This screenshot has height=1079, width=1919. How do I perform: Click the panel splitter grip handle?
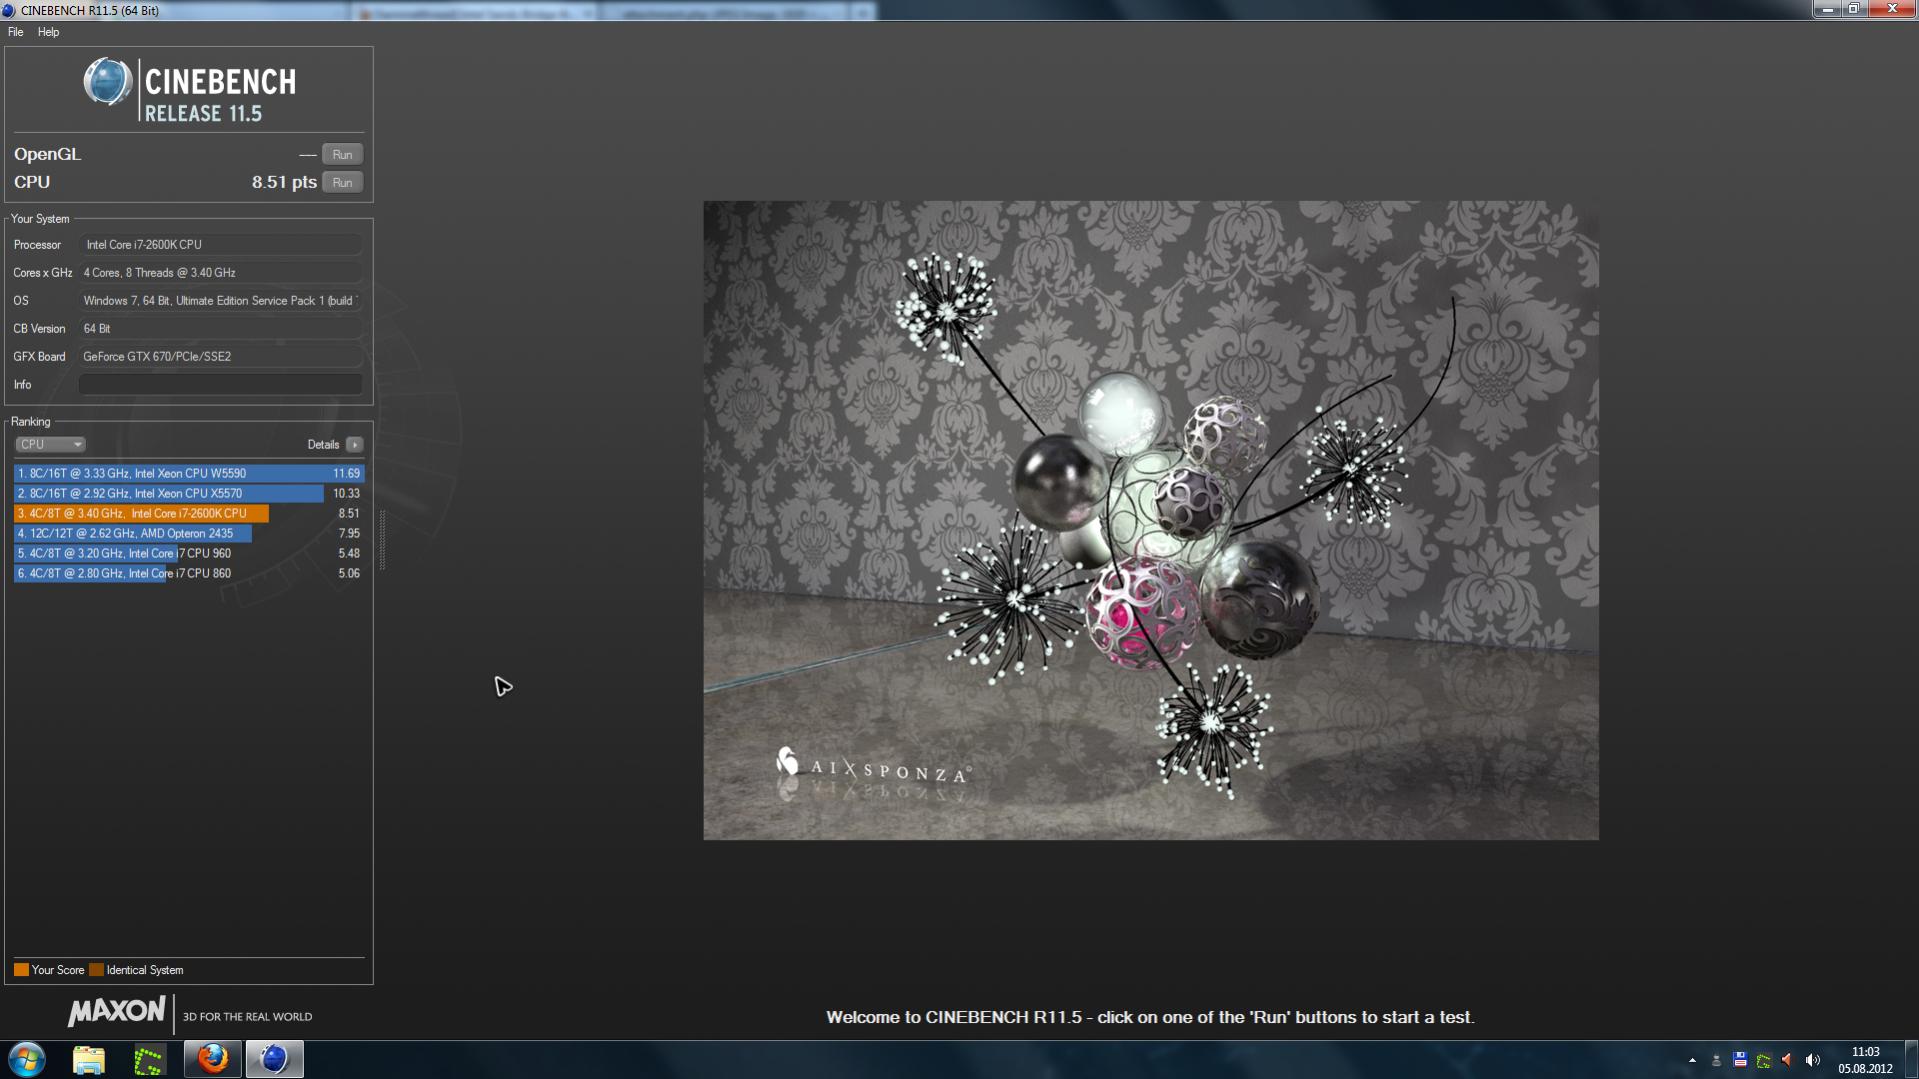click(382, 540)
